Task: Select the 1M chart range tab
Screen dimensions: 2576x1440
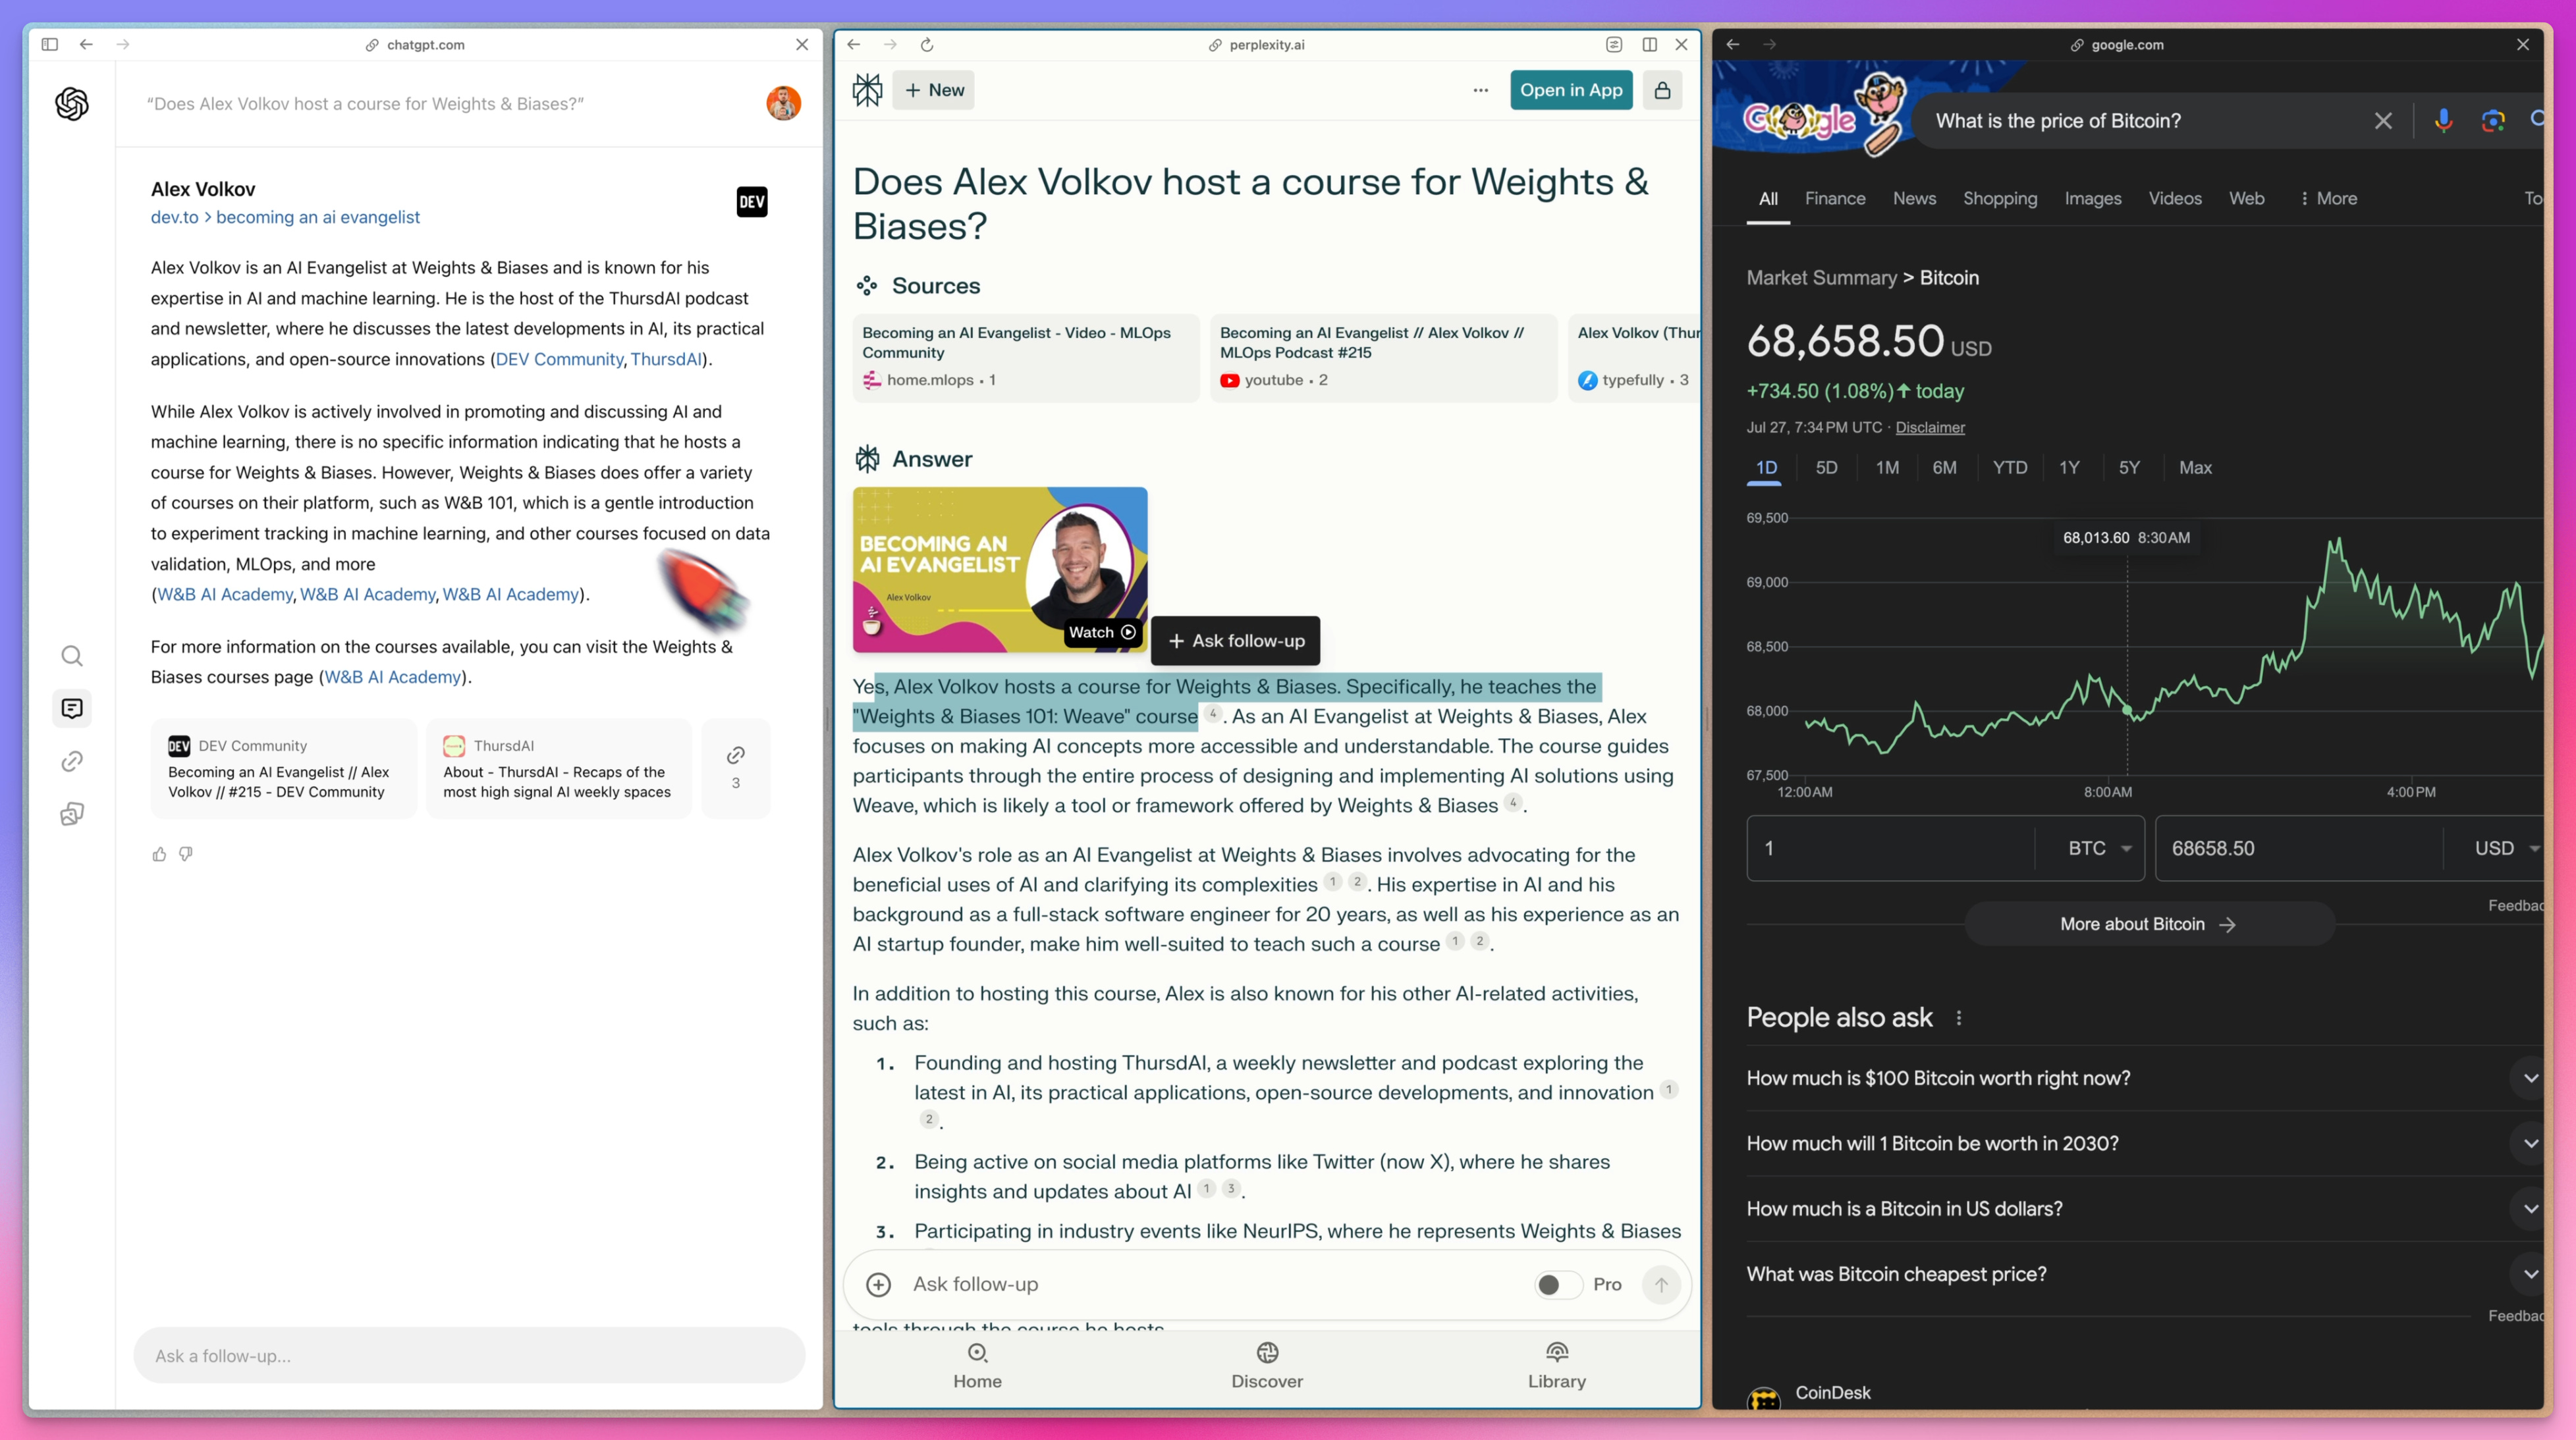Action: coord(1887,468)
